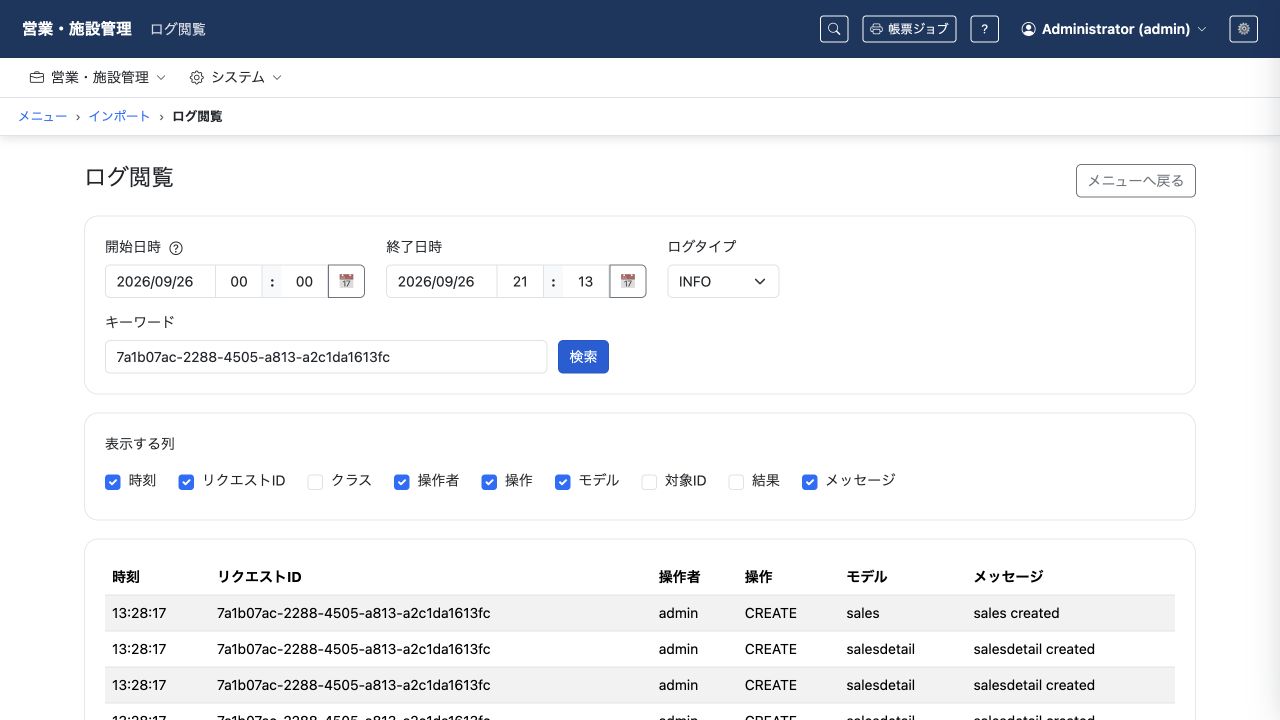
Task: Click the リクエストID column header
Action: 259,577
